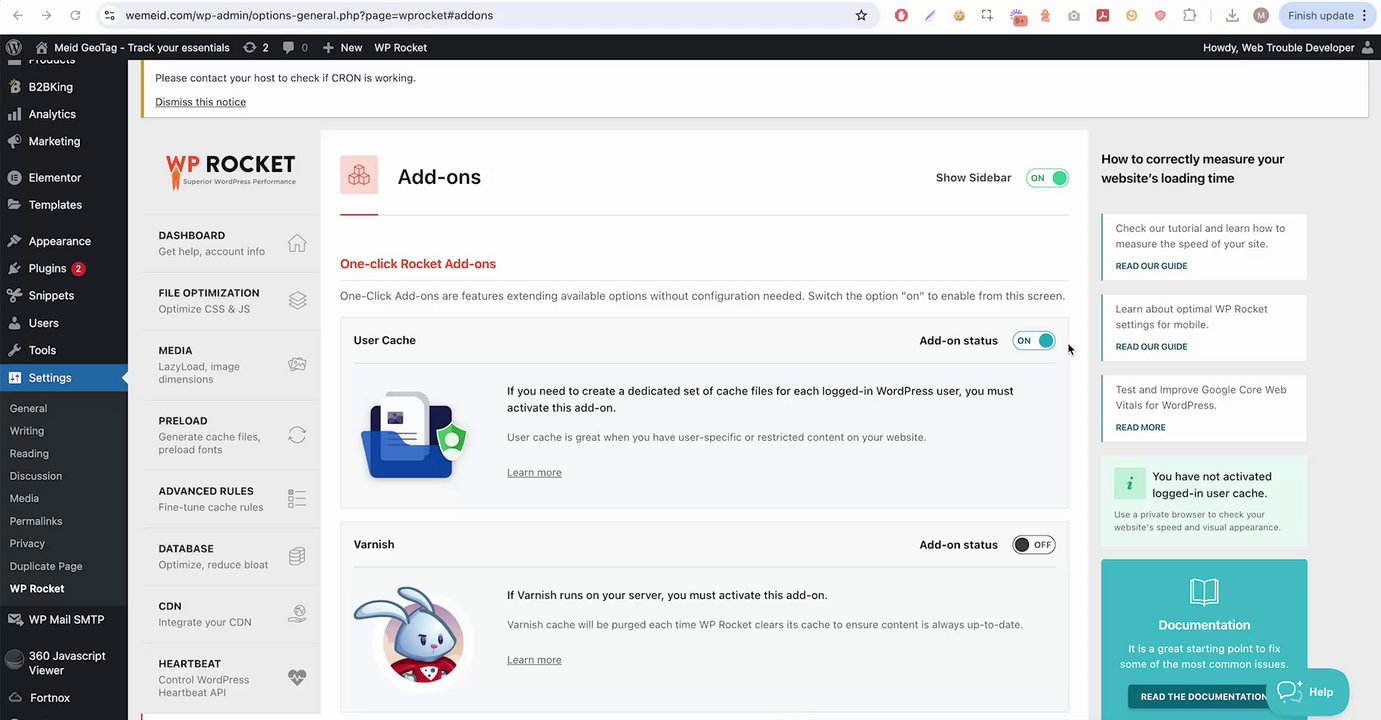Switch to the Database tab
Viewport: 1381px width, 720px height.
coord(231,556)
